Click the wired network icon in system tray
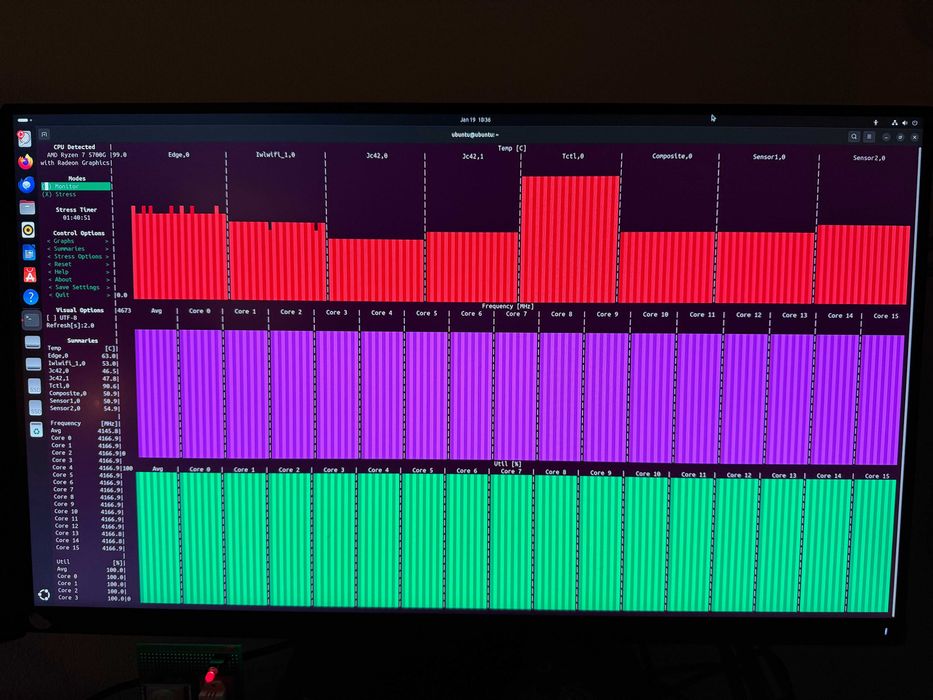 [x=894, y=123]
